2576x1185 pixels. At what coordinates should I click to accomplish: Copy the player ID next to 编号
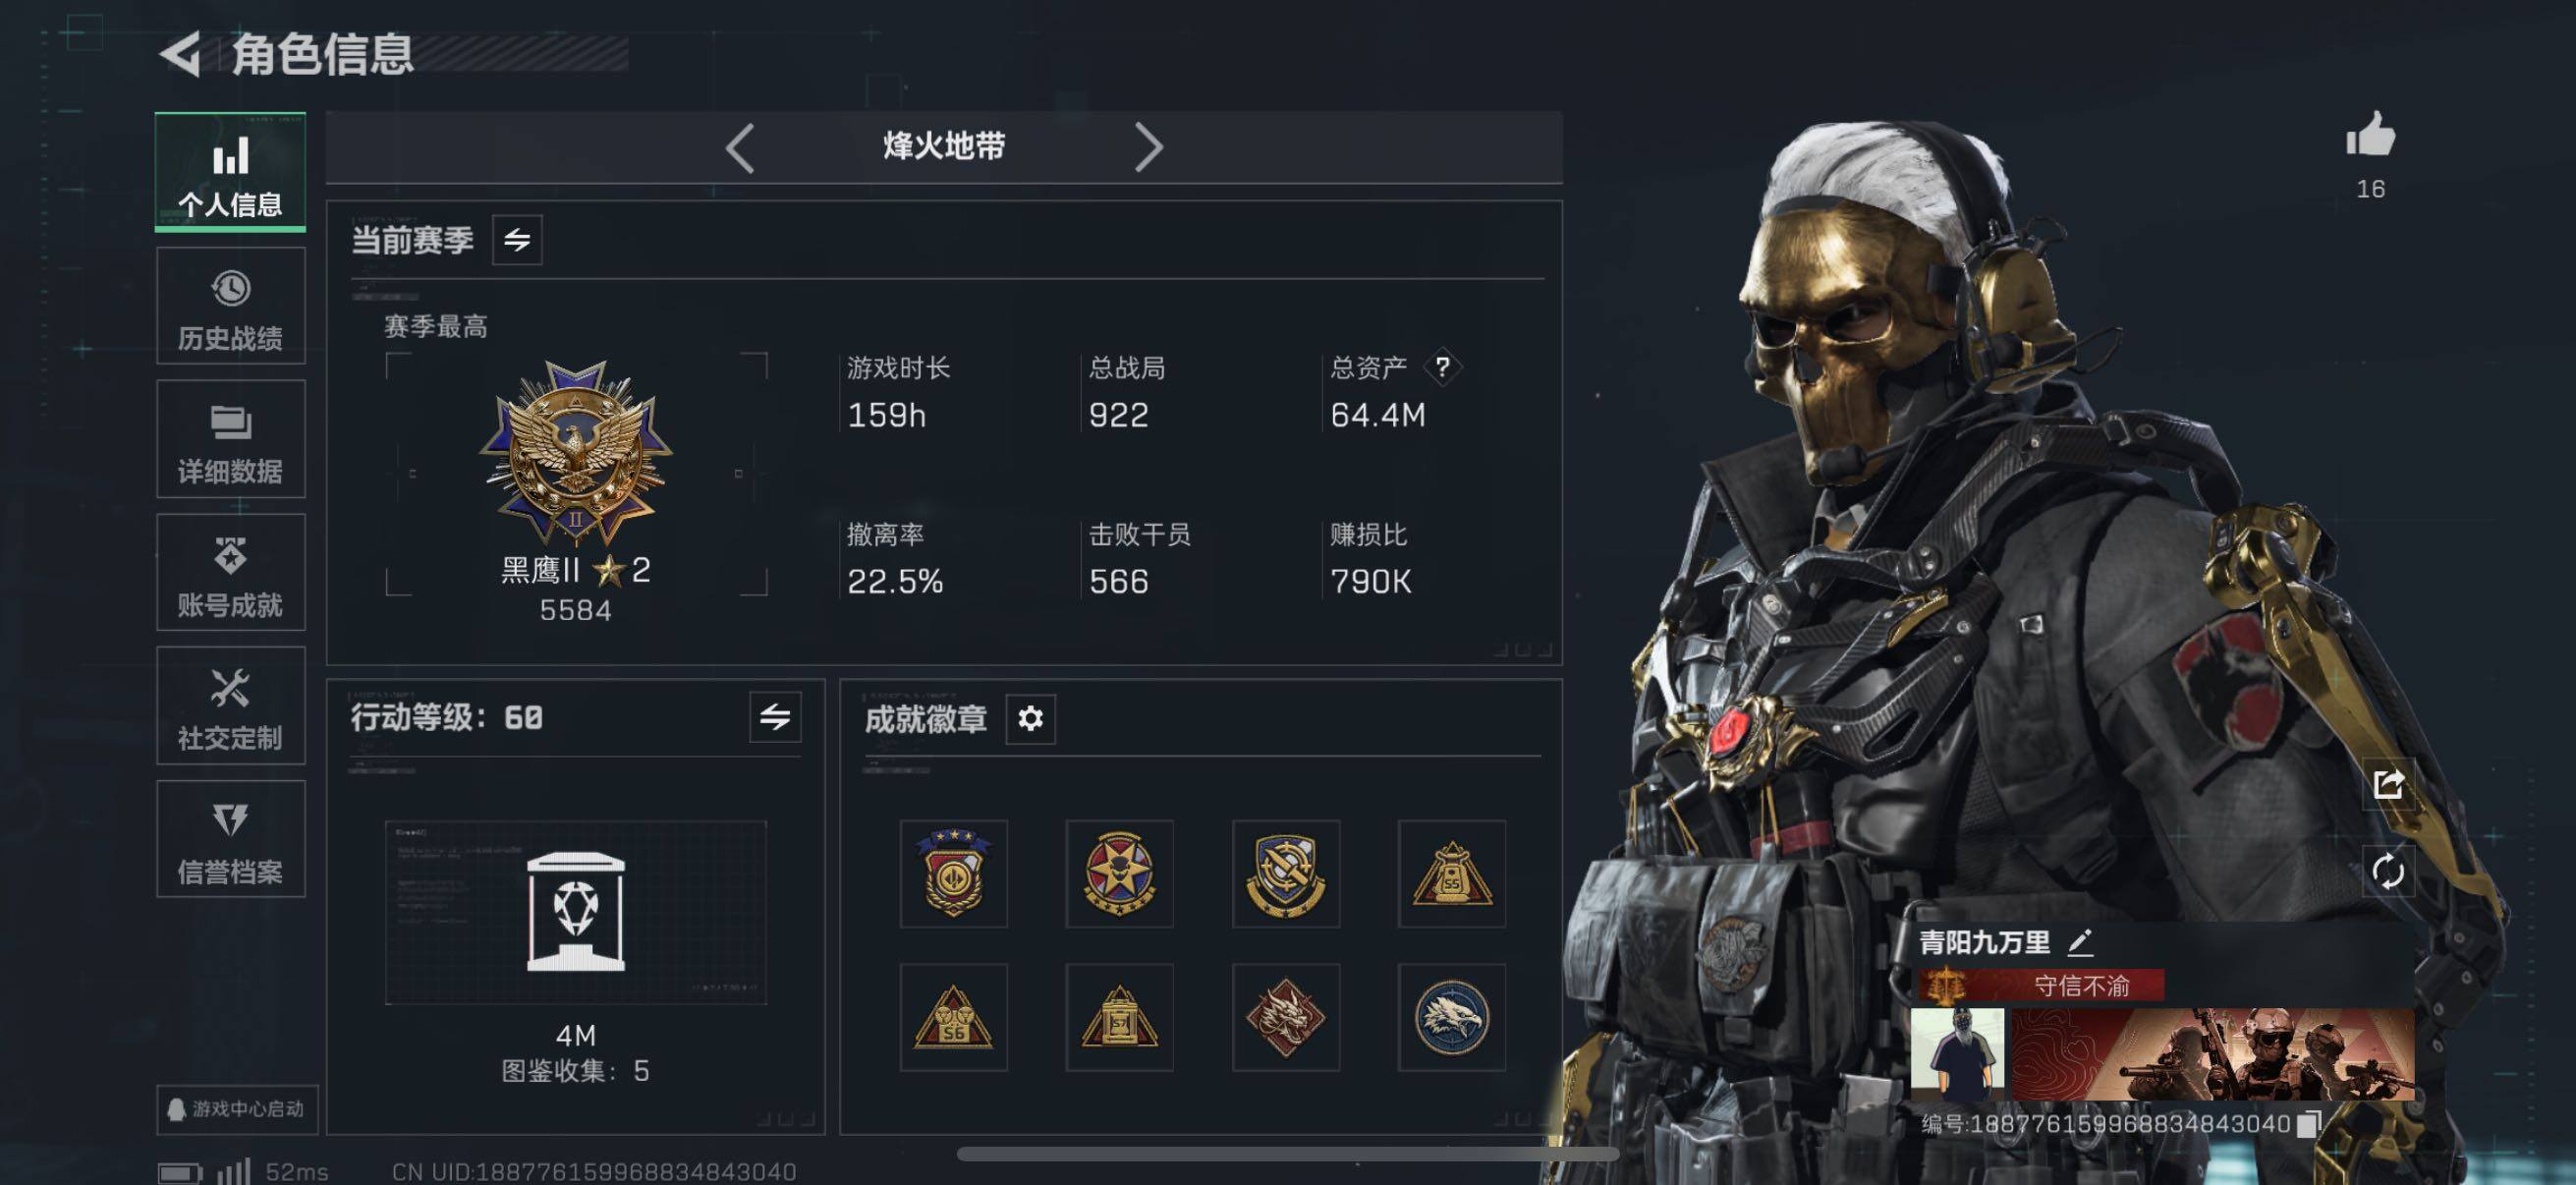[2308, 1124]
